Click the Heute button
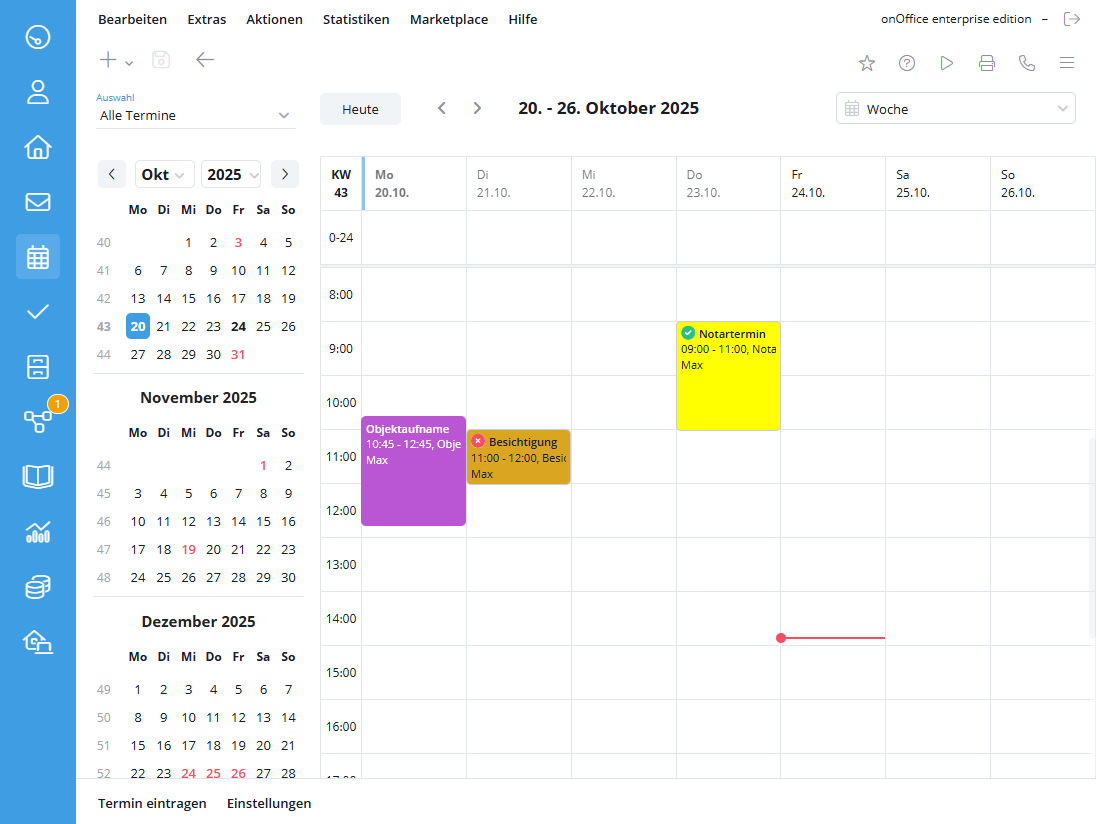Image resolution: width=1096 pixels, height=824 pixels. click(x=360, y=109)
